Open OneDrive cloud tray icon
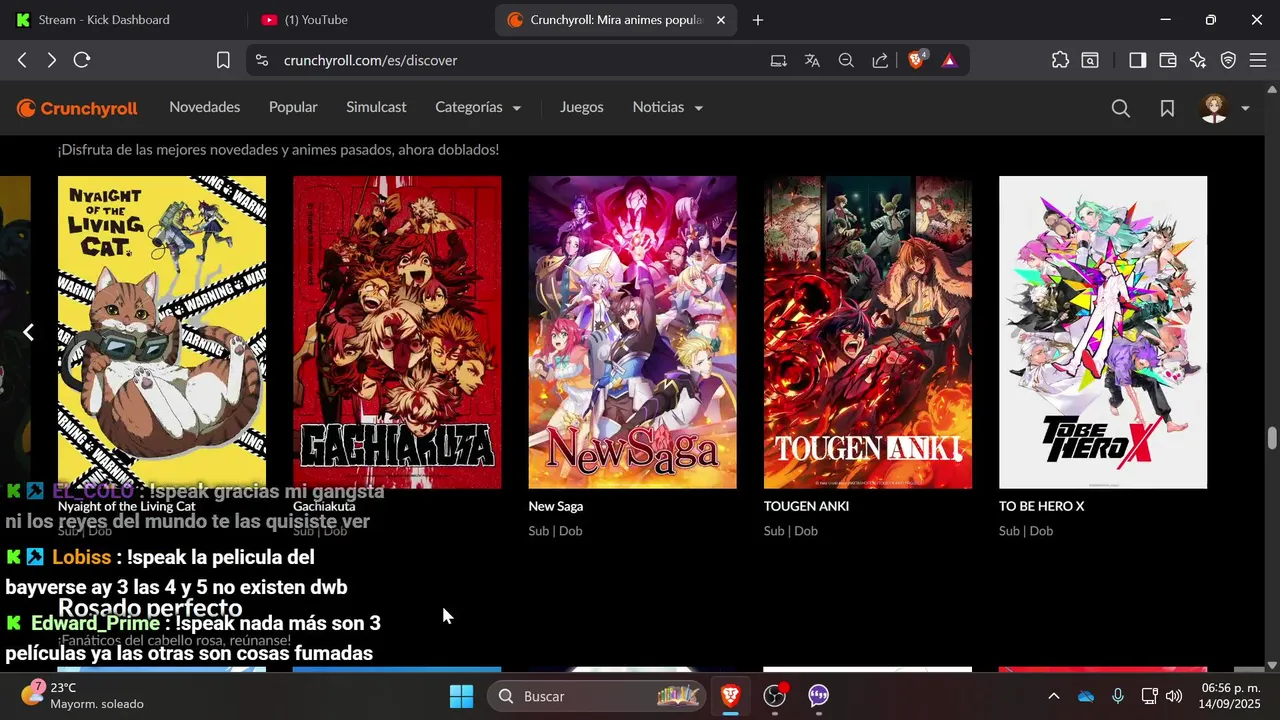 pyautogui.click(x=1086, y=696)
